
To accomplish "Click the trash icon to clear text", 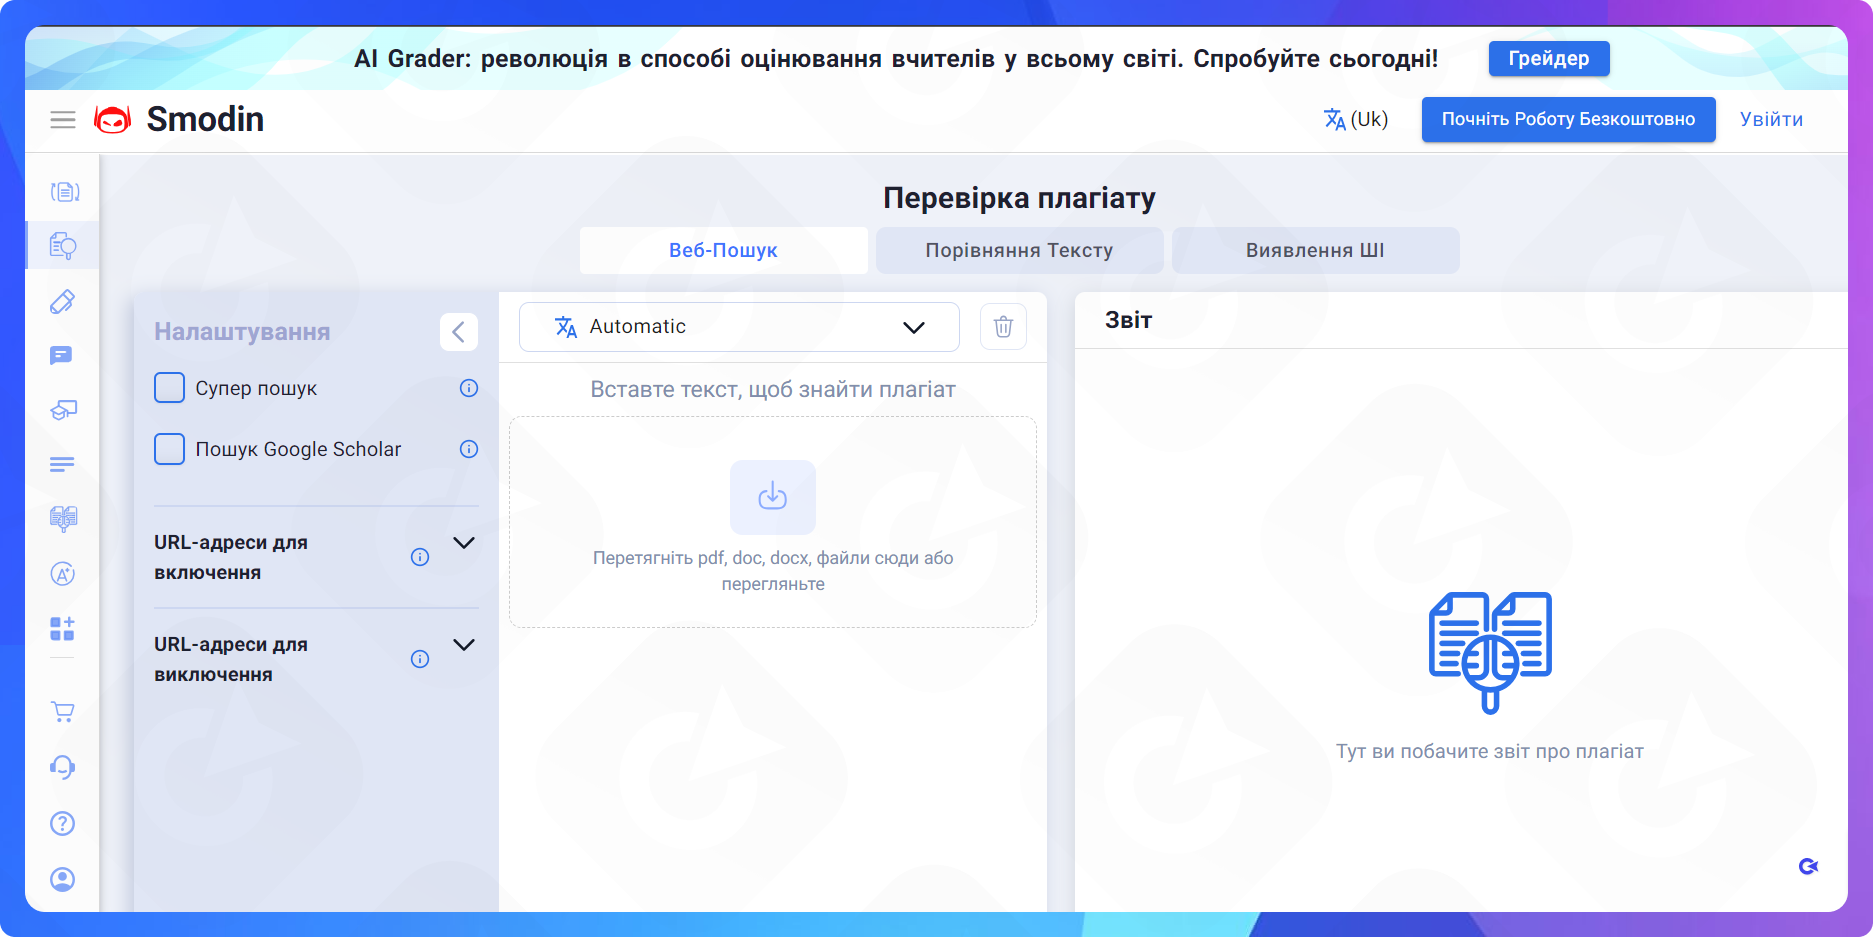I will point(1003,327).
